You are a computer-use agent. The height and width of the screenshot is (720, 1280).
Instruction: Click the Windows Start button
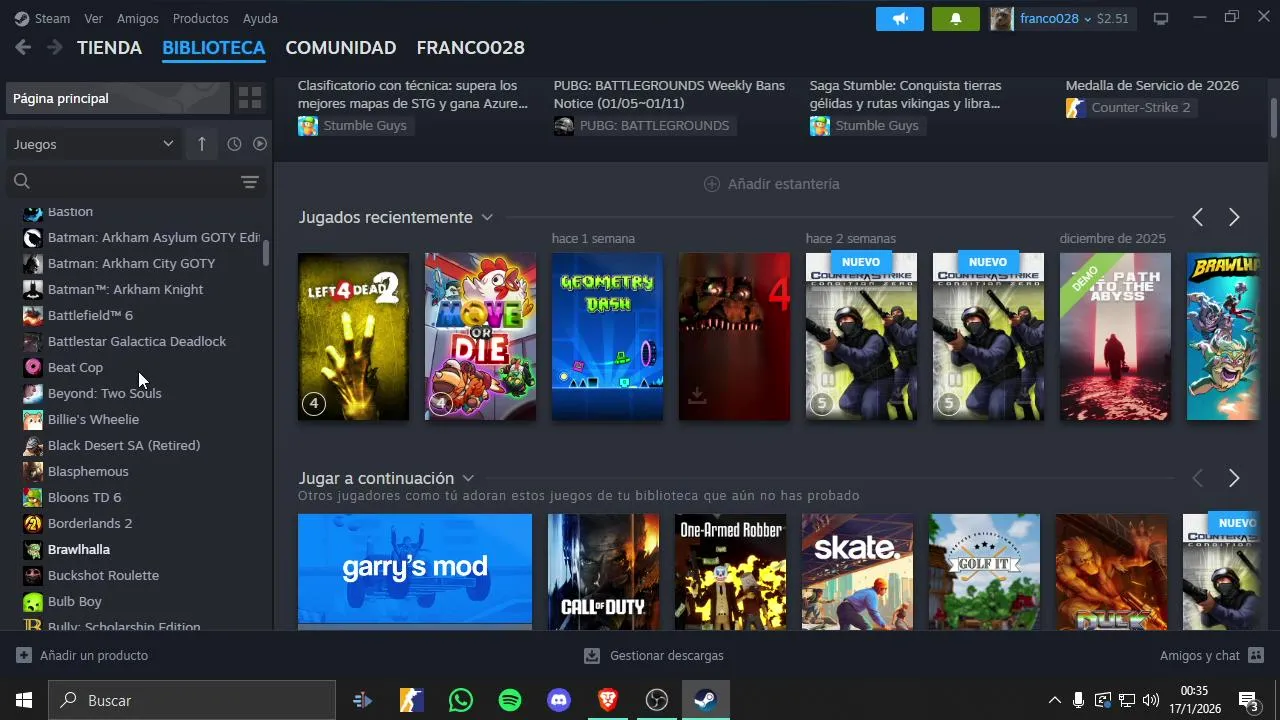(24, 700)
